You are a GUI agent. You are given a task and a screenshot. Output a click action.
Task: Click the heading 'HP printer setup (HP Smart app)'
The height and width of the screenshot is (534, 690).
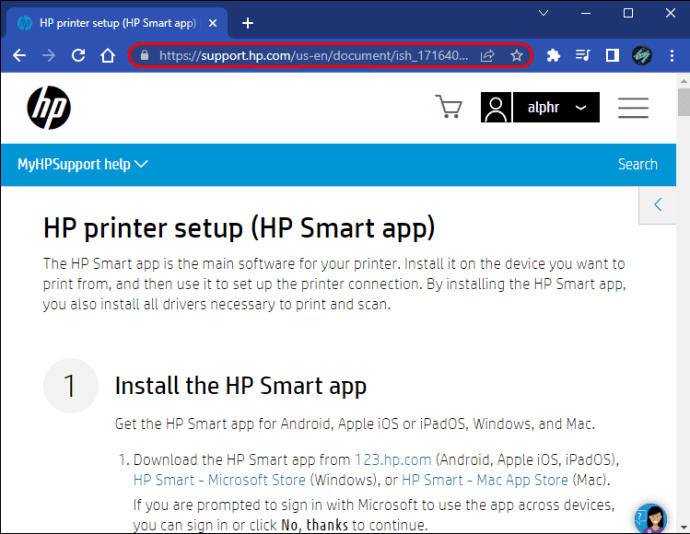click(239, 228)
